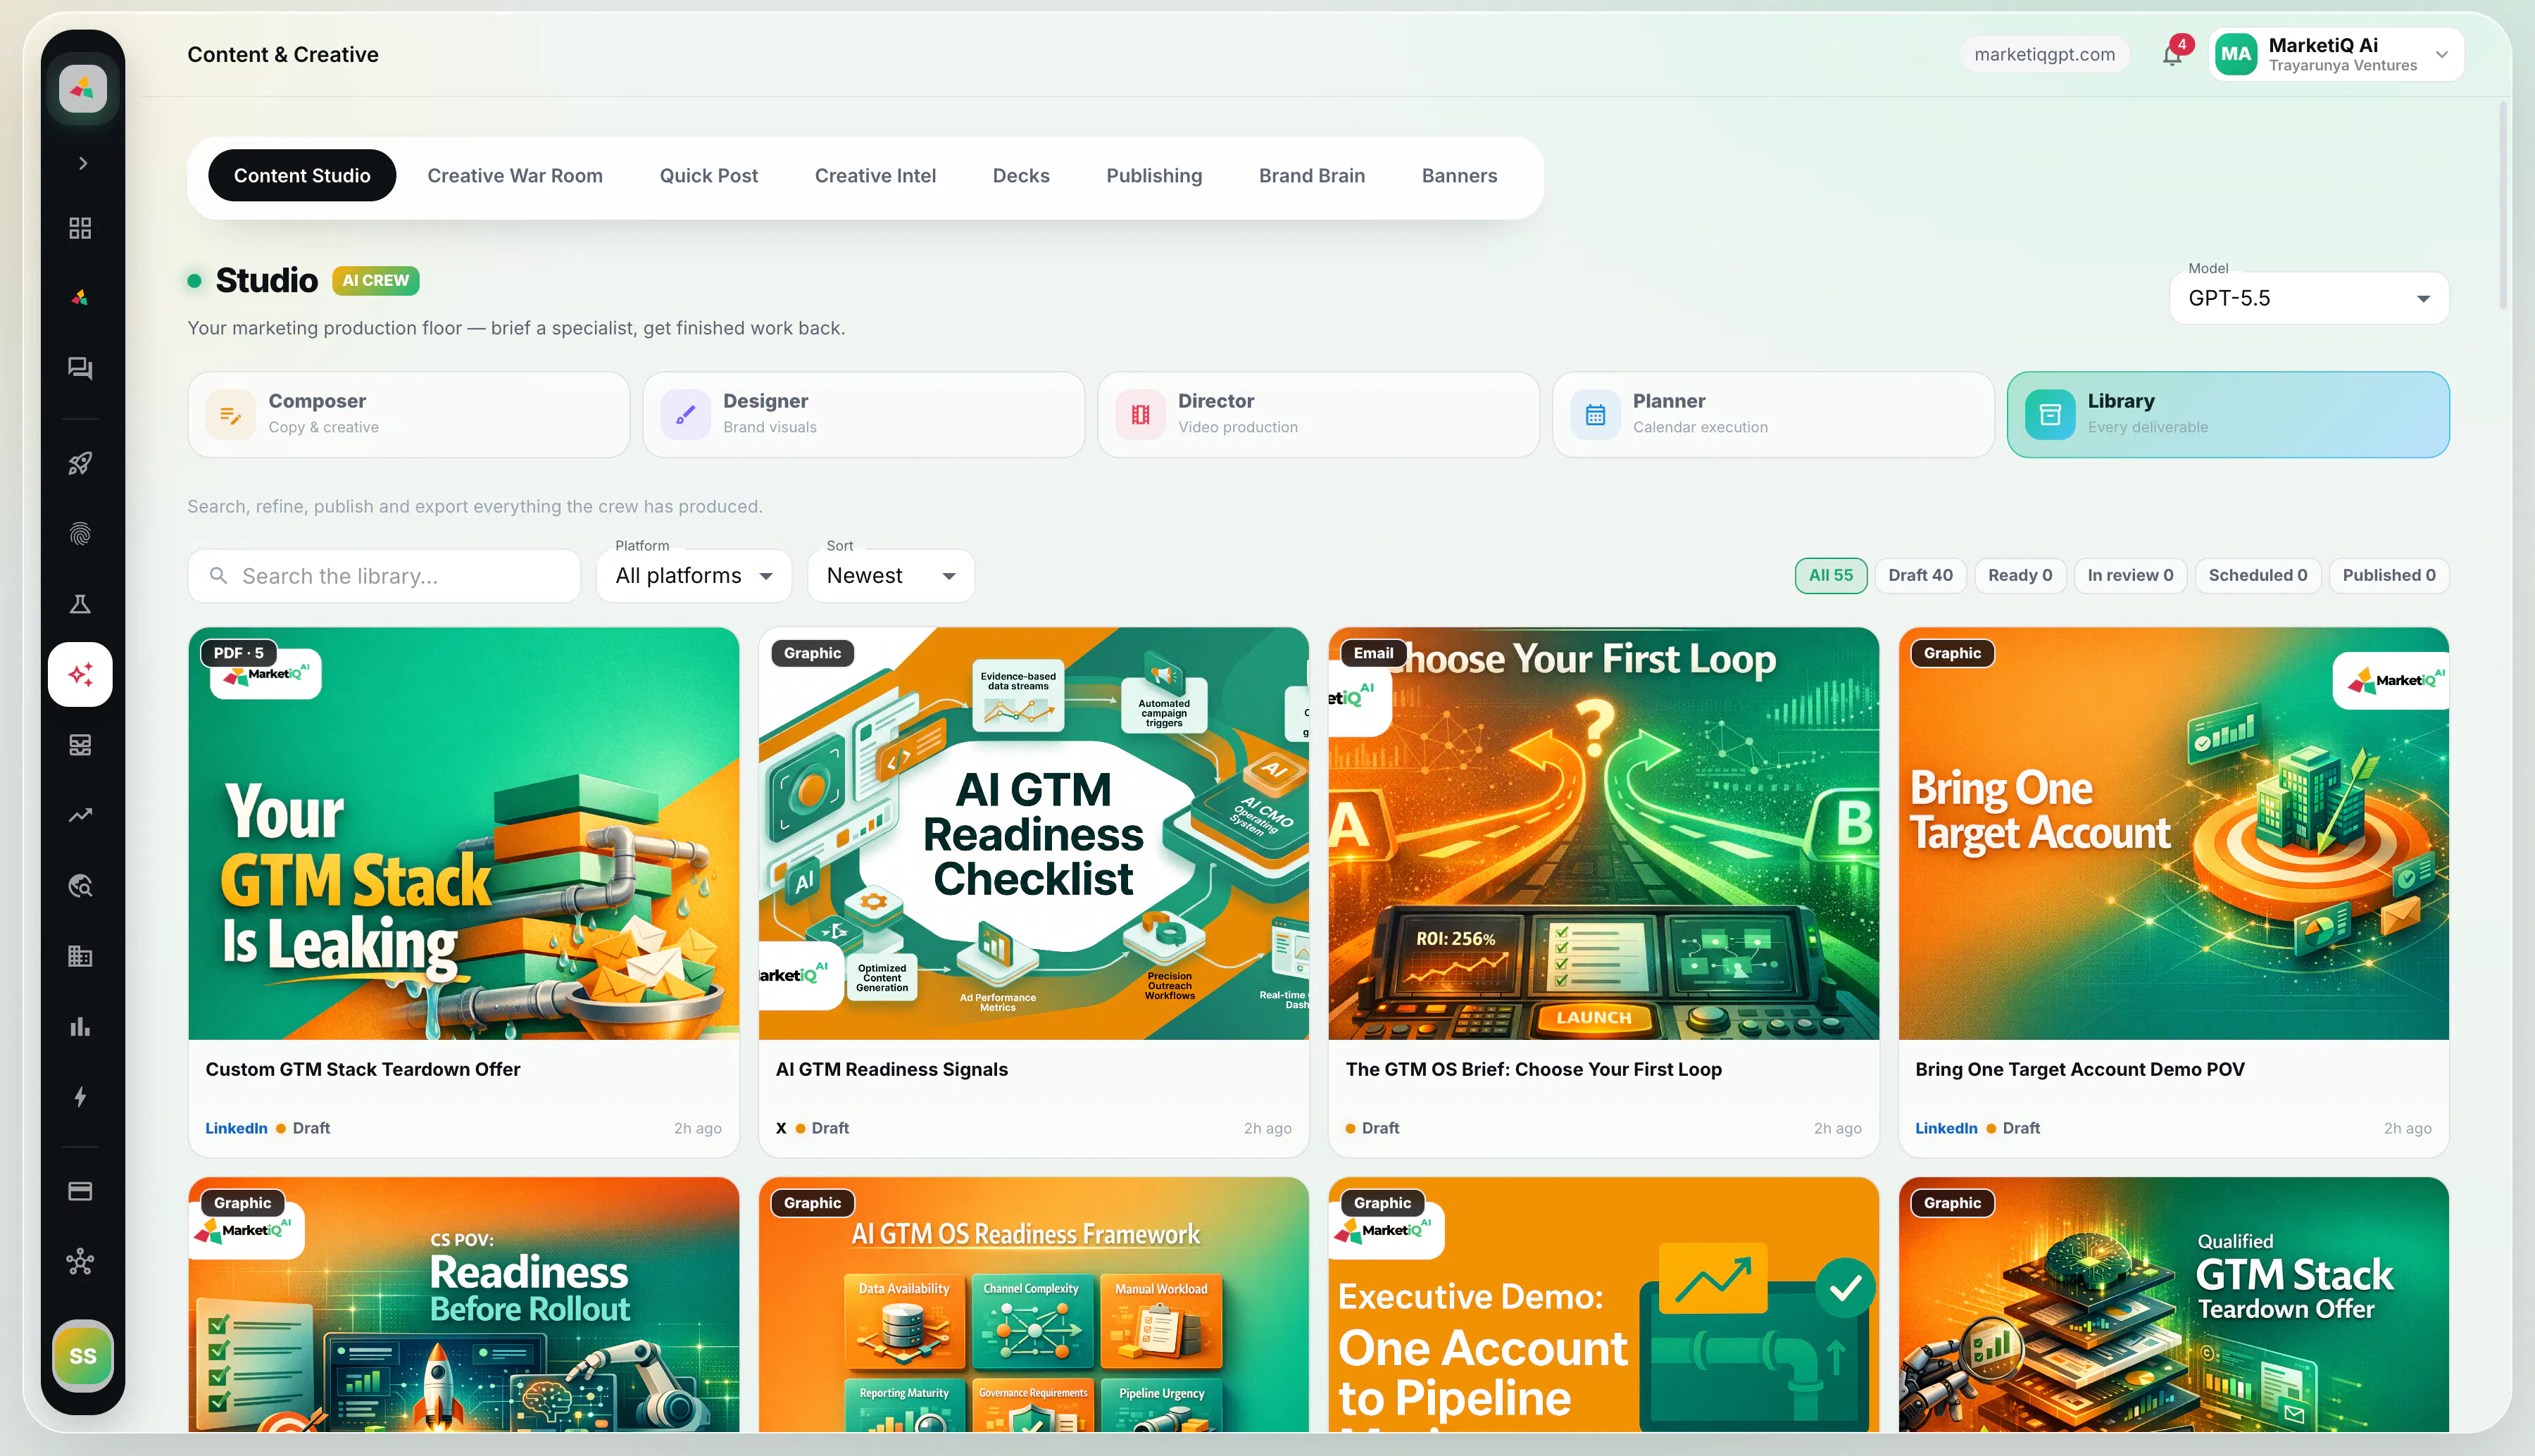This screenshot has height=1456, width=2535.
Task: Open the rocket launch icon in sidebar
Action: pyautogui.click(x=80, y=463)
